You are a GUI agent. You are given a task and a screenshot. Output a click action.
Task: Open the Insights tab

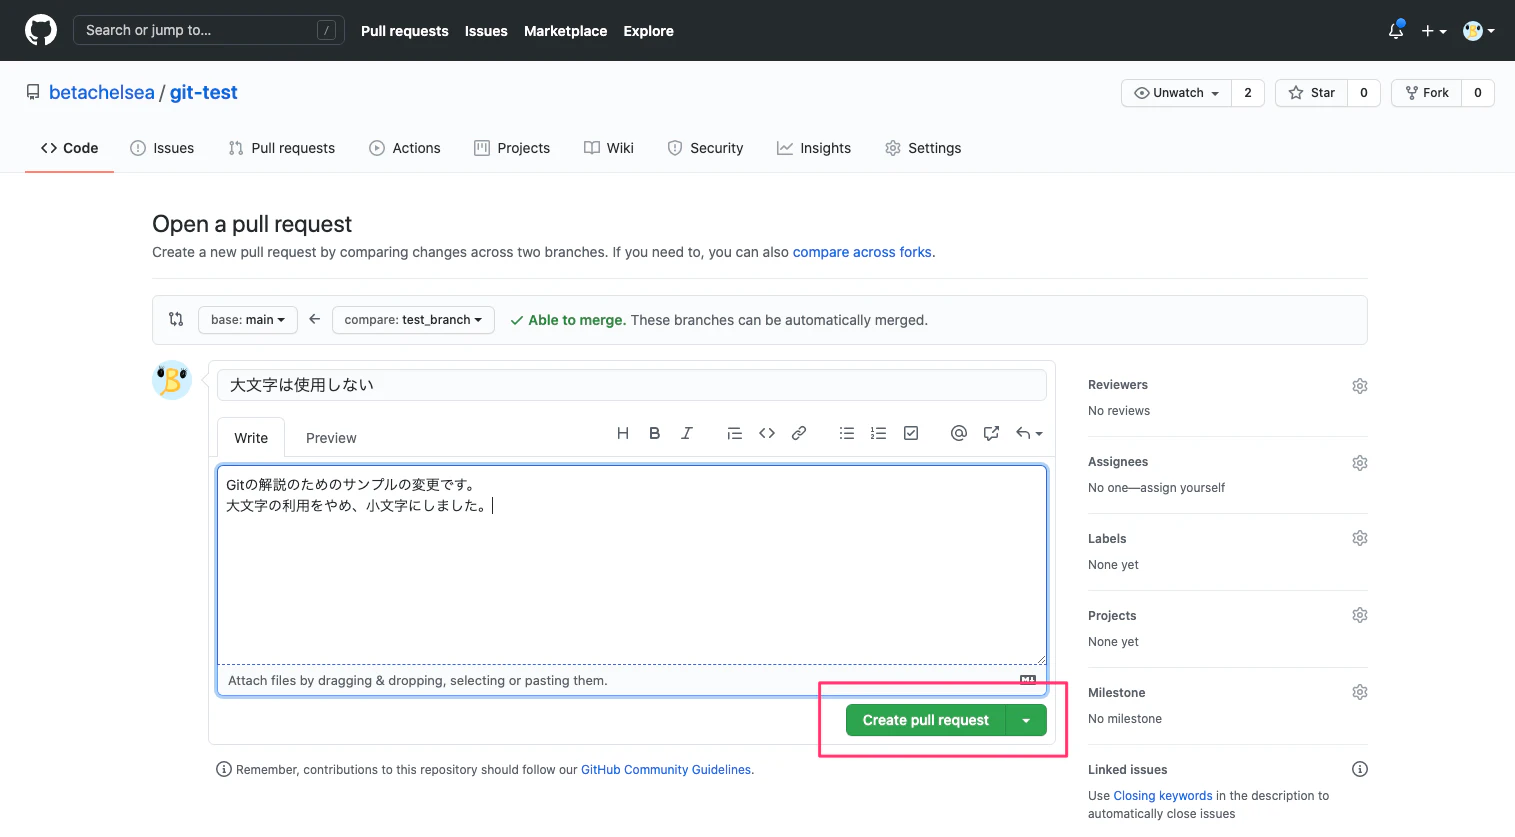pyautogui.click(x=814, y=148)
